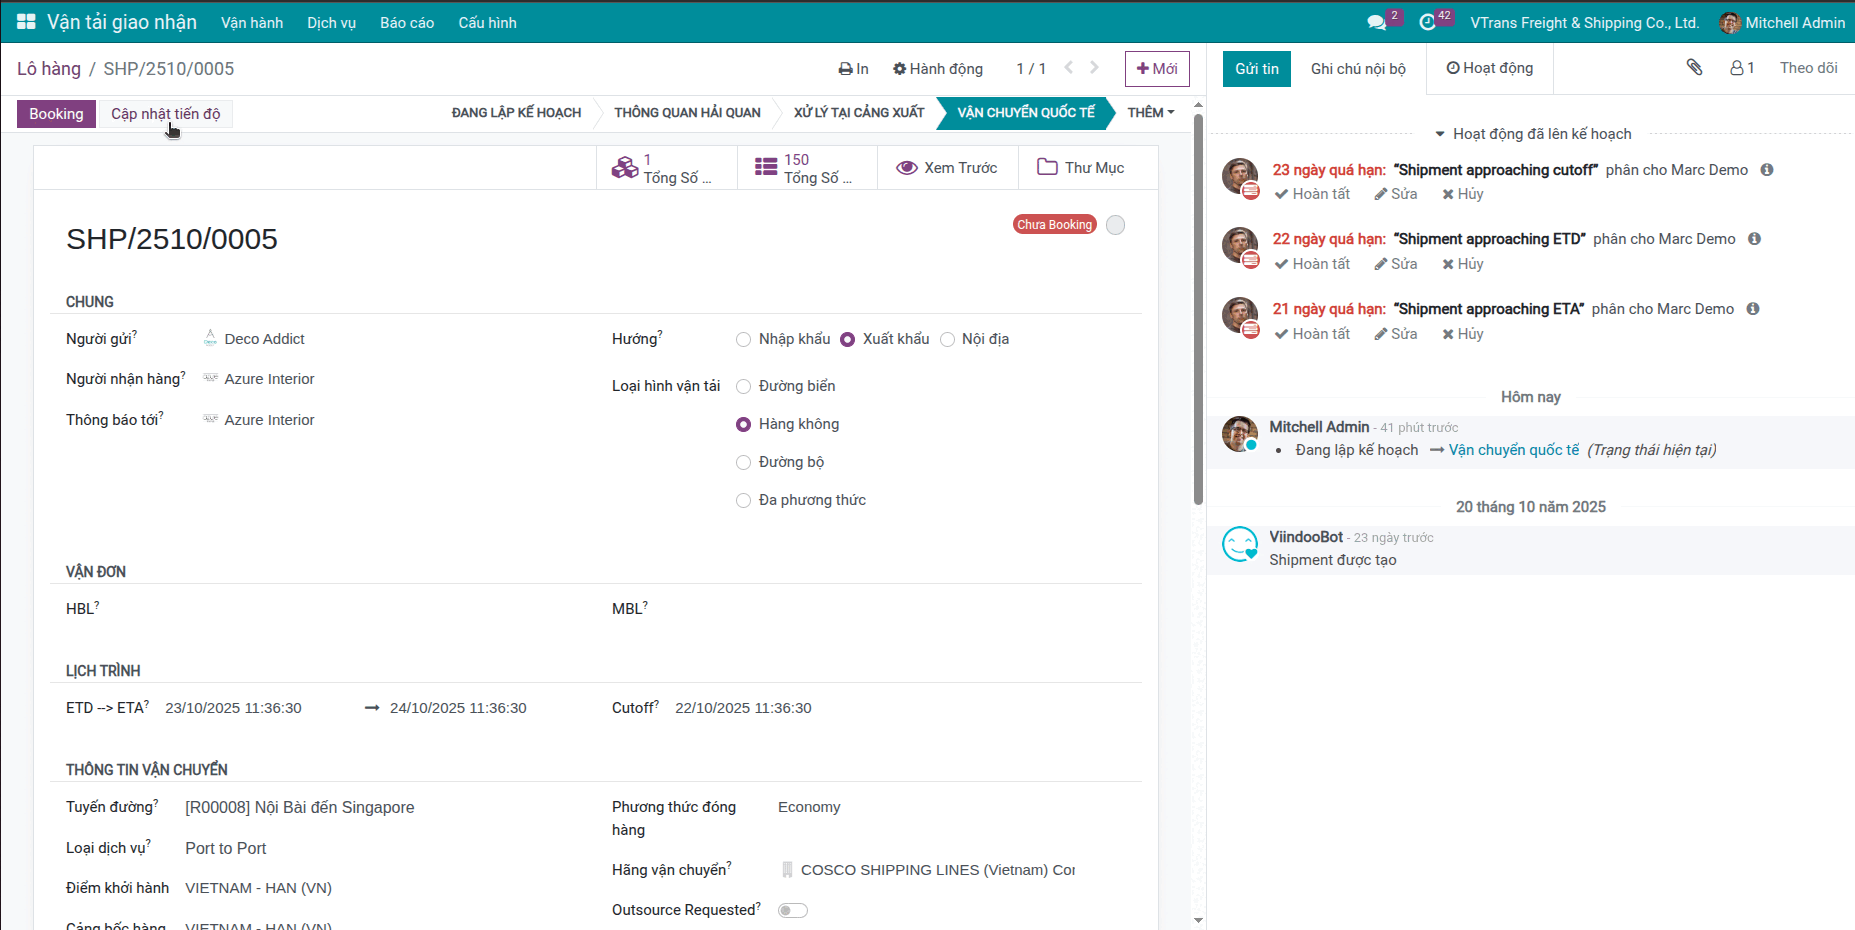Select Đường biển transport type

744,387
